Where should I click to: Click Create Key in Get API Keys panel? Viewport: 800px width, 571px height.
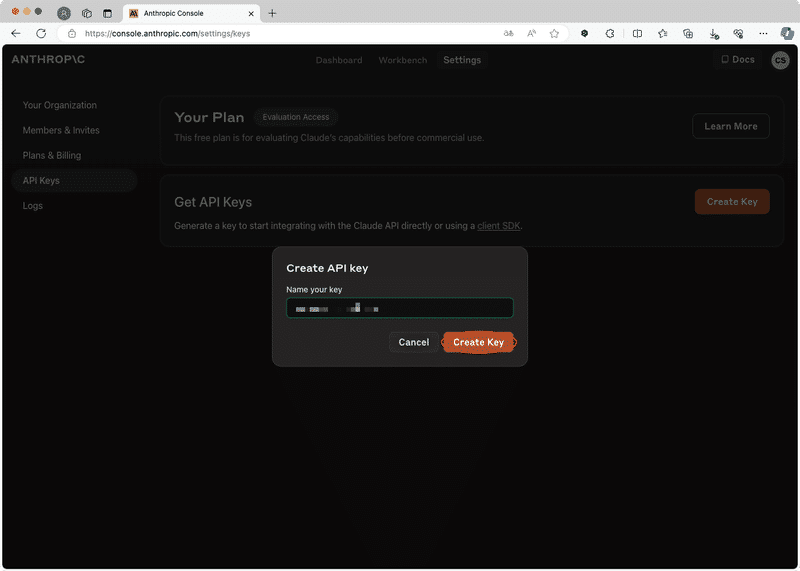[x=732, y=202]
